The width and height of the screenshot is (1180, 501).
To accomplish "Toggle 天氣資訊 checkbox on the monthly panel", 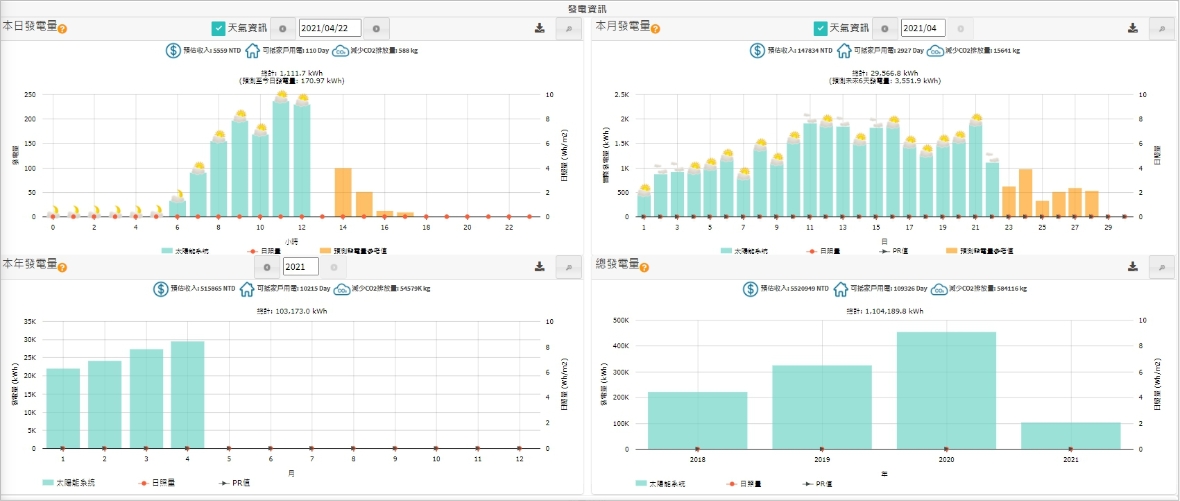I will coord(820,29).
